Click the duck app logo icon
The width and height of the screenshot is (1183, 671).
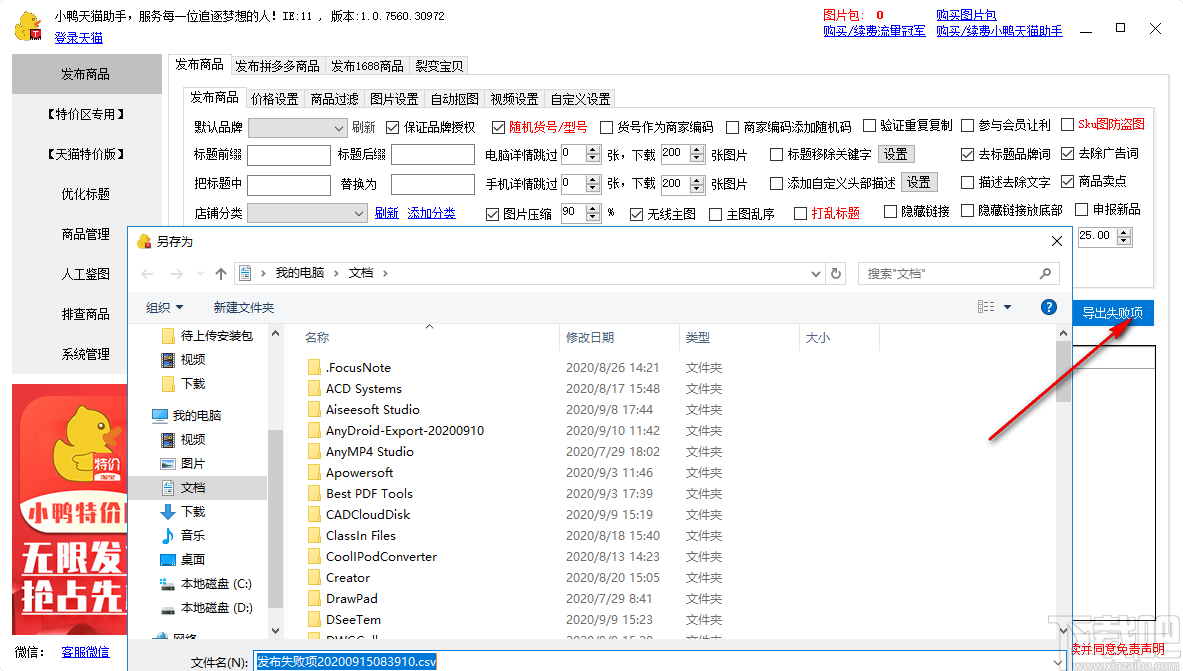29,26
